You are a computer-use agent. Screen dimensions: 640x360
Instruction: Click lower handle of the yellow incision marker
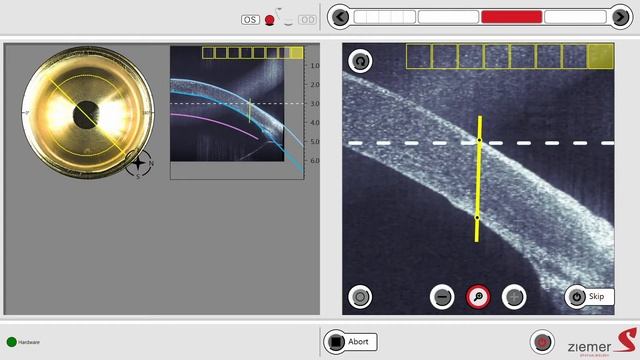point(477,218)
